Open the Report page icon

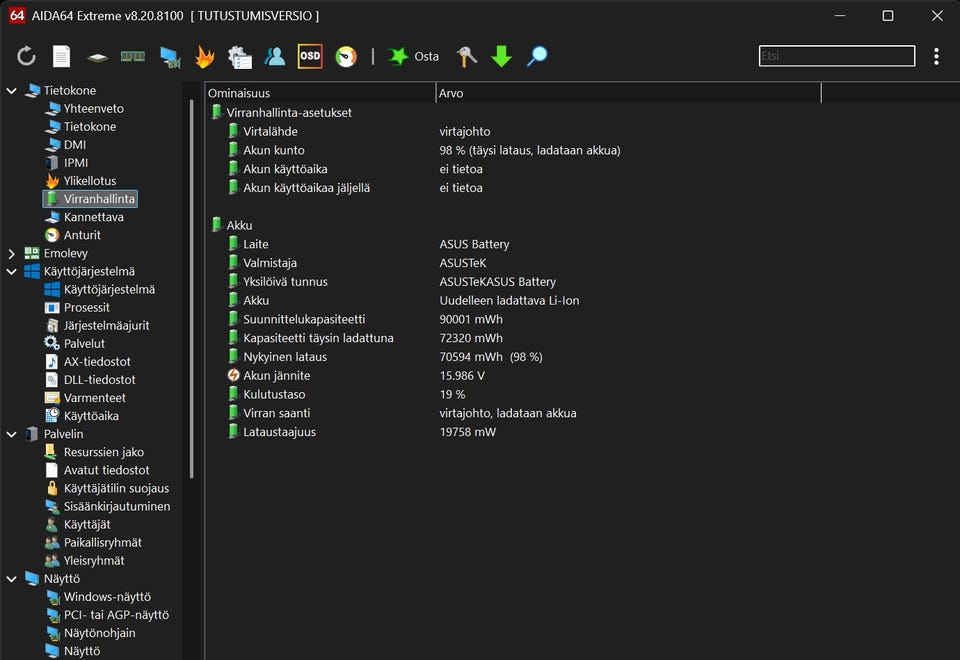point(62,57)
